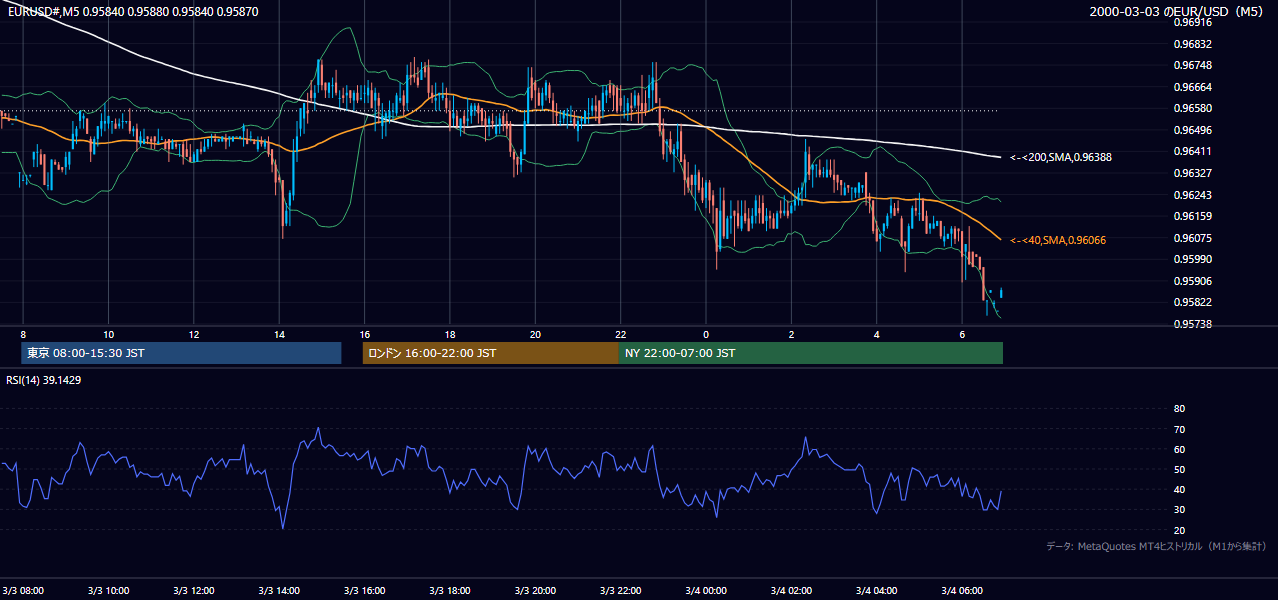Click price level 0.96664 on the axis
Viewport: 1278px width, 600px height.
pos(1192,87)
